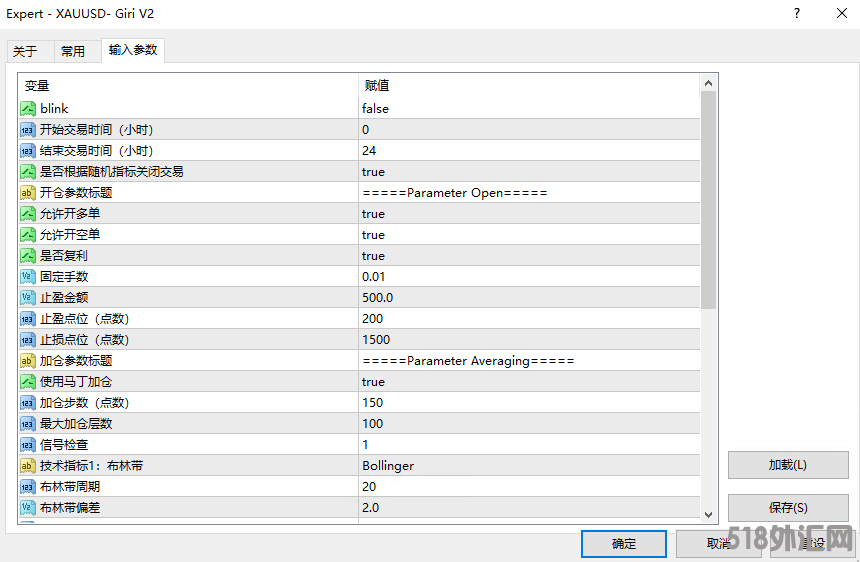Screen dimensions: 860x562
Task: Toggle the 允许开空单 value cell
Action: click(x=373, y=234)
